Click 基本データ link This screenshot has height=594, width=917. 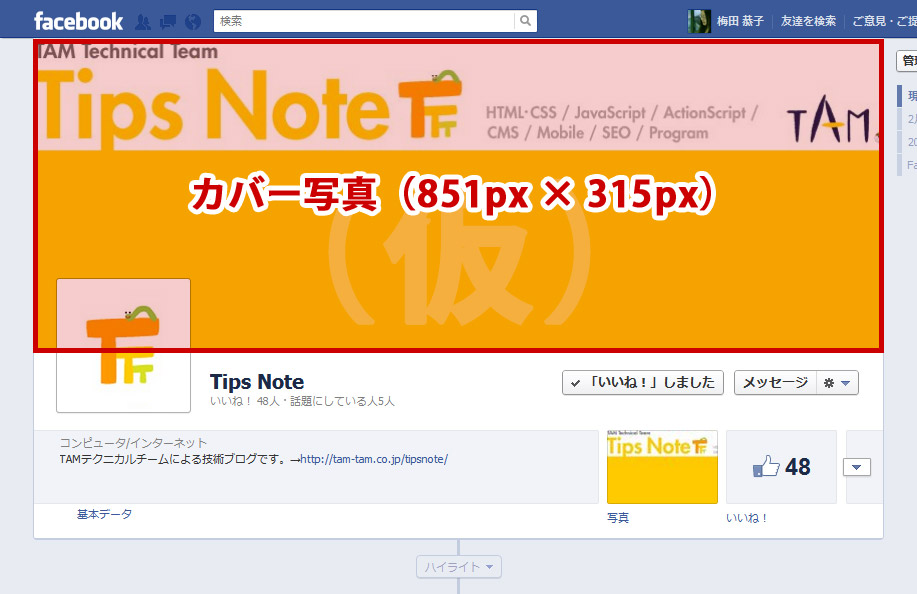point(104,514)
